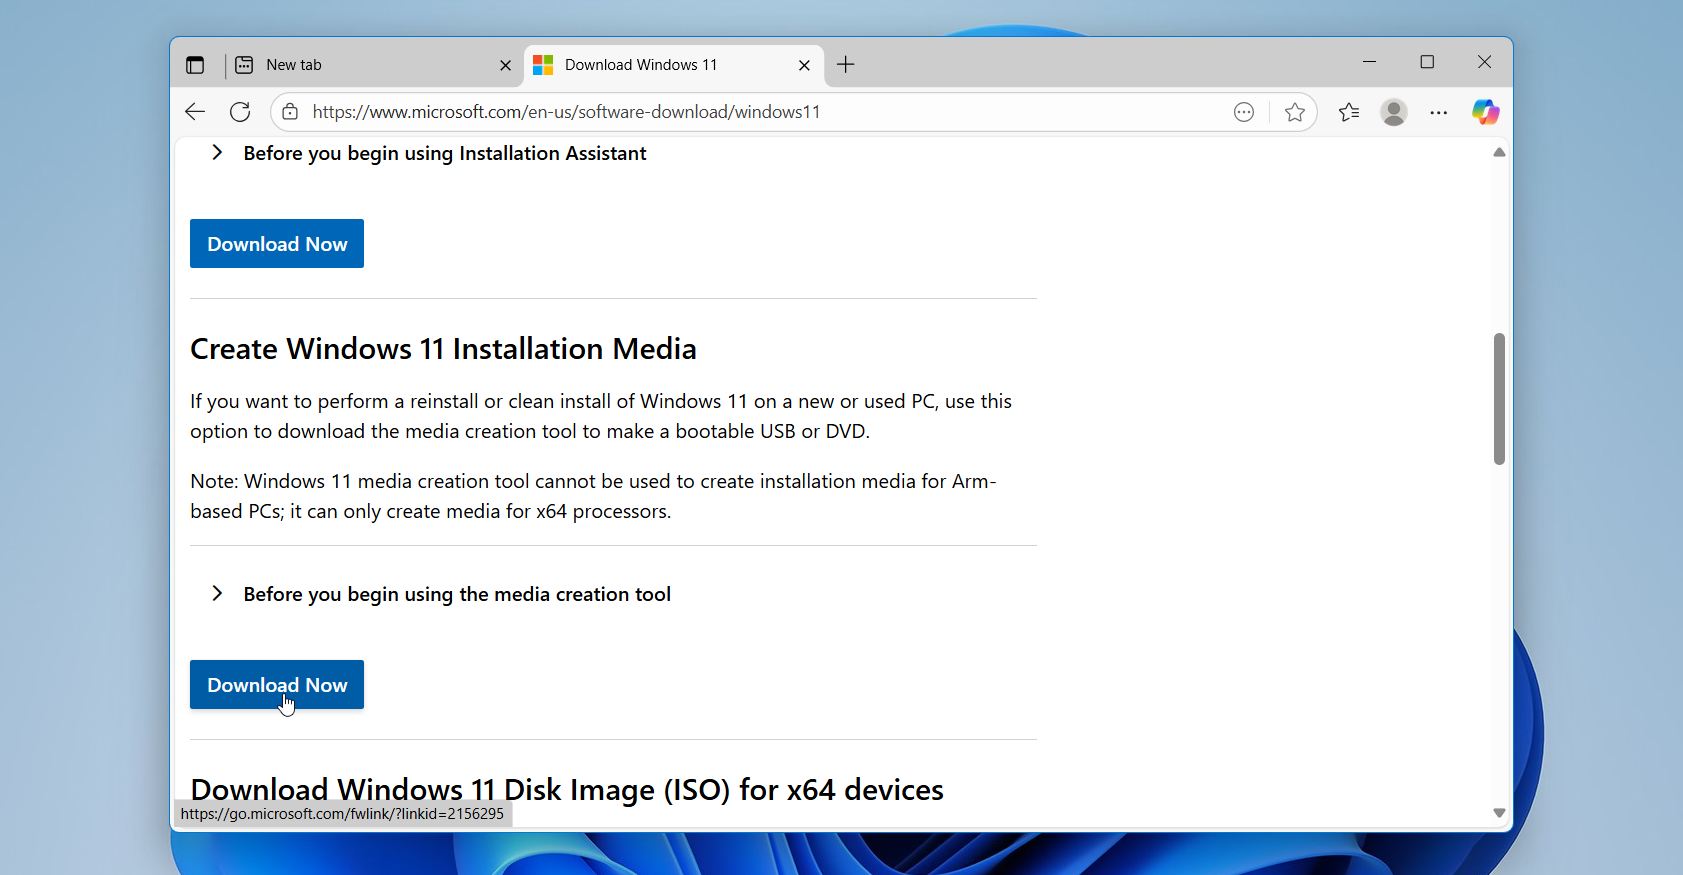Switch to the New tab tab

[x=360, y=65]
